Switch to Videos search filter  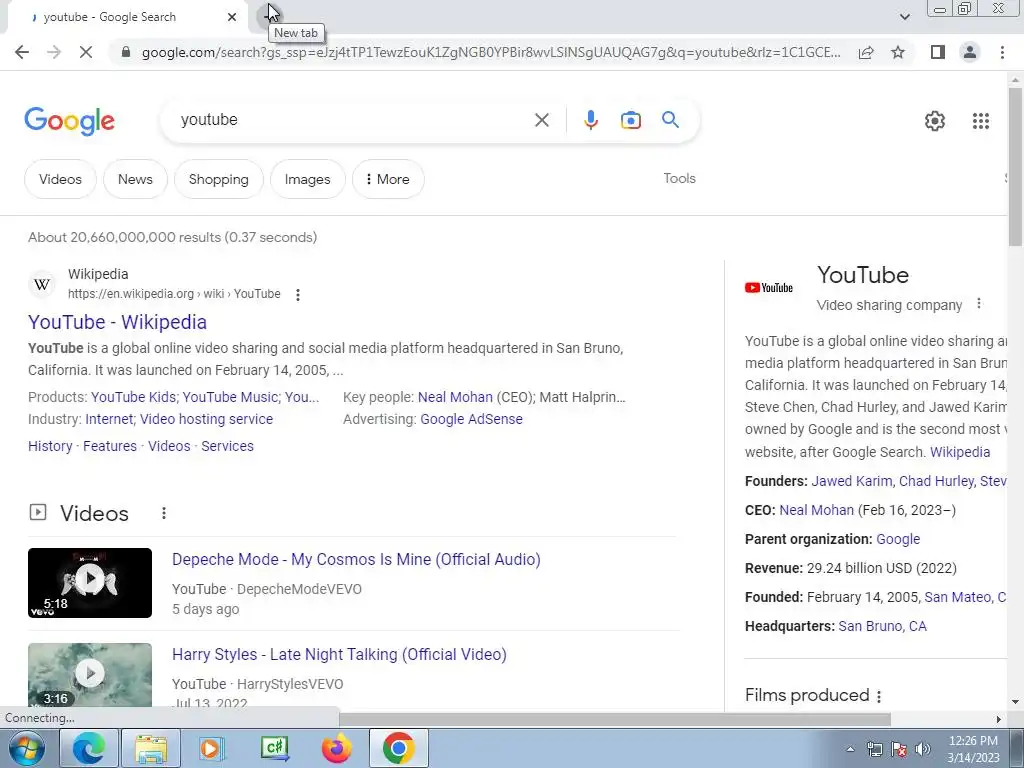tap(60, 179)
